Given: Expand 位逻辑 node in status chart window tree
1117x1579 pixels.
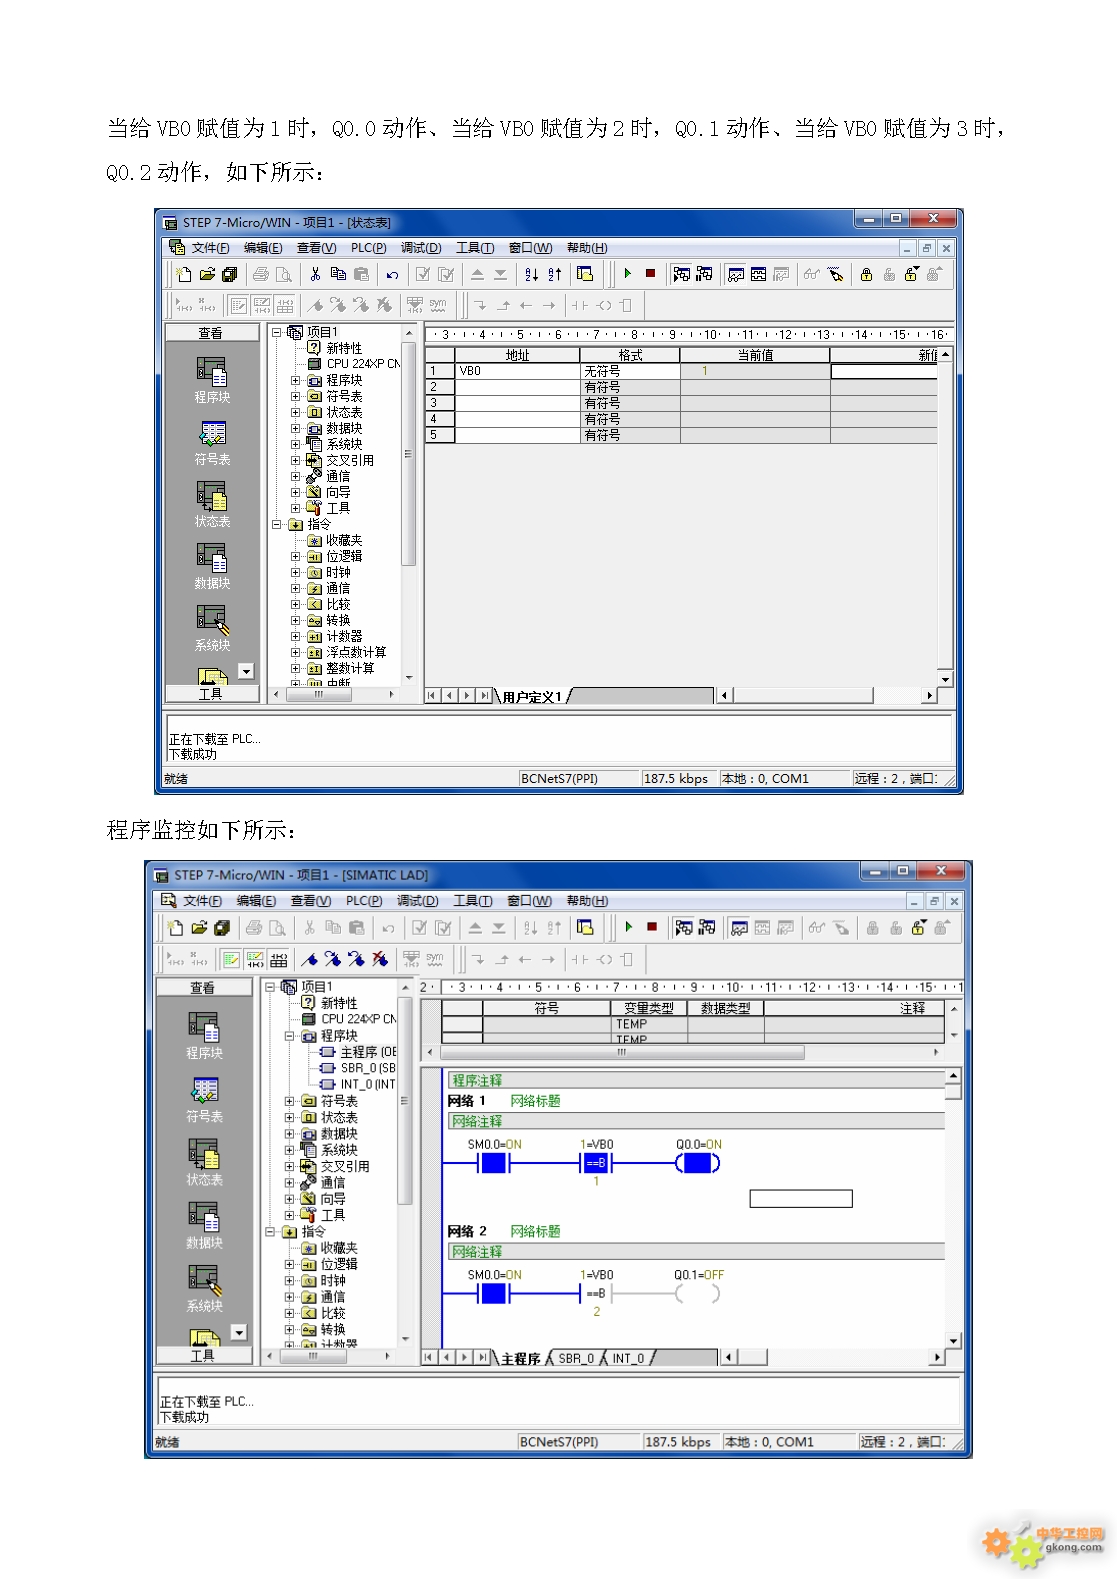Looking at the screenshot, I should point(296,556).
